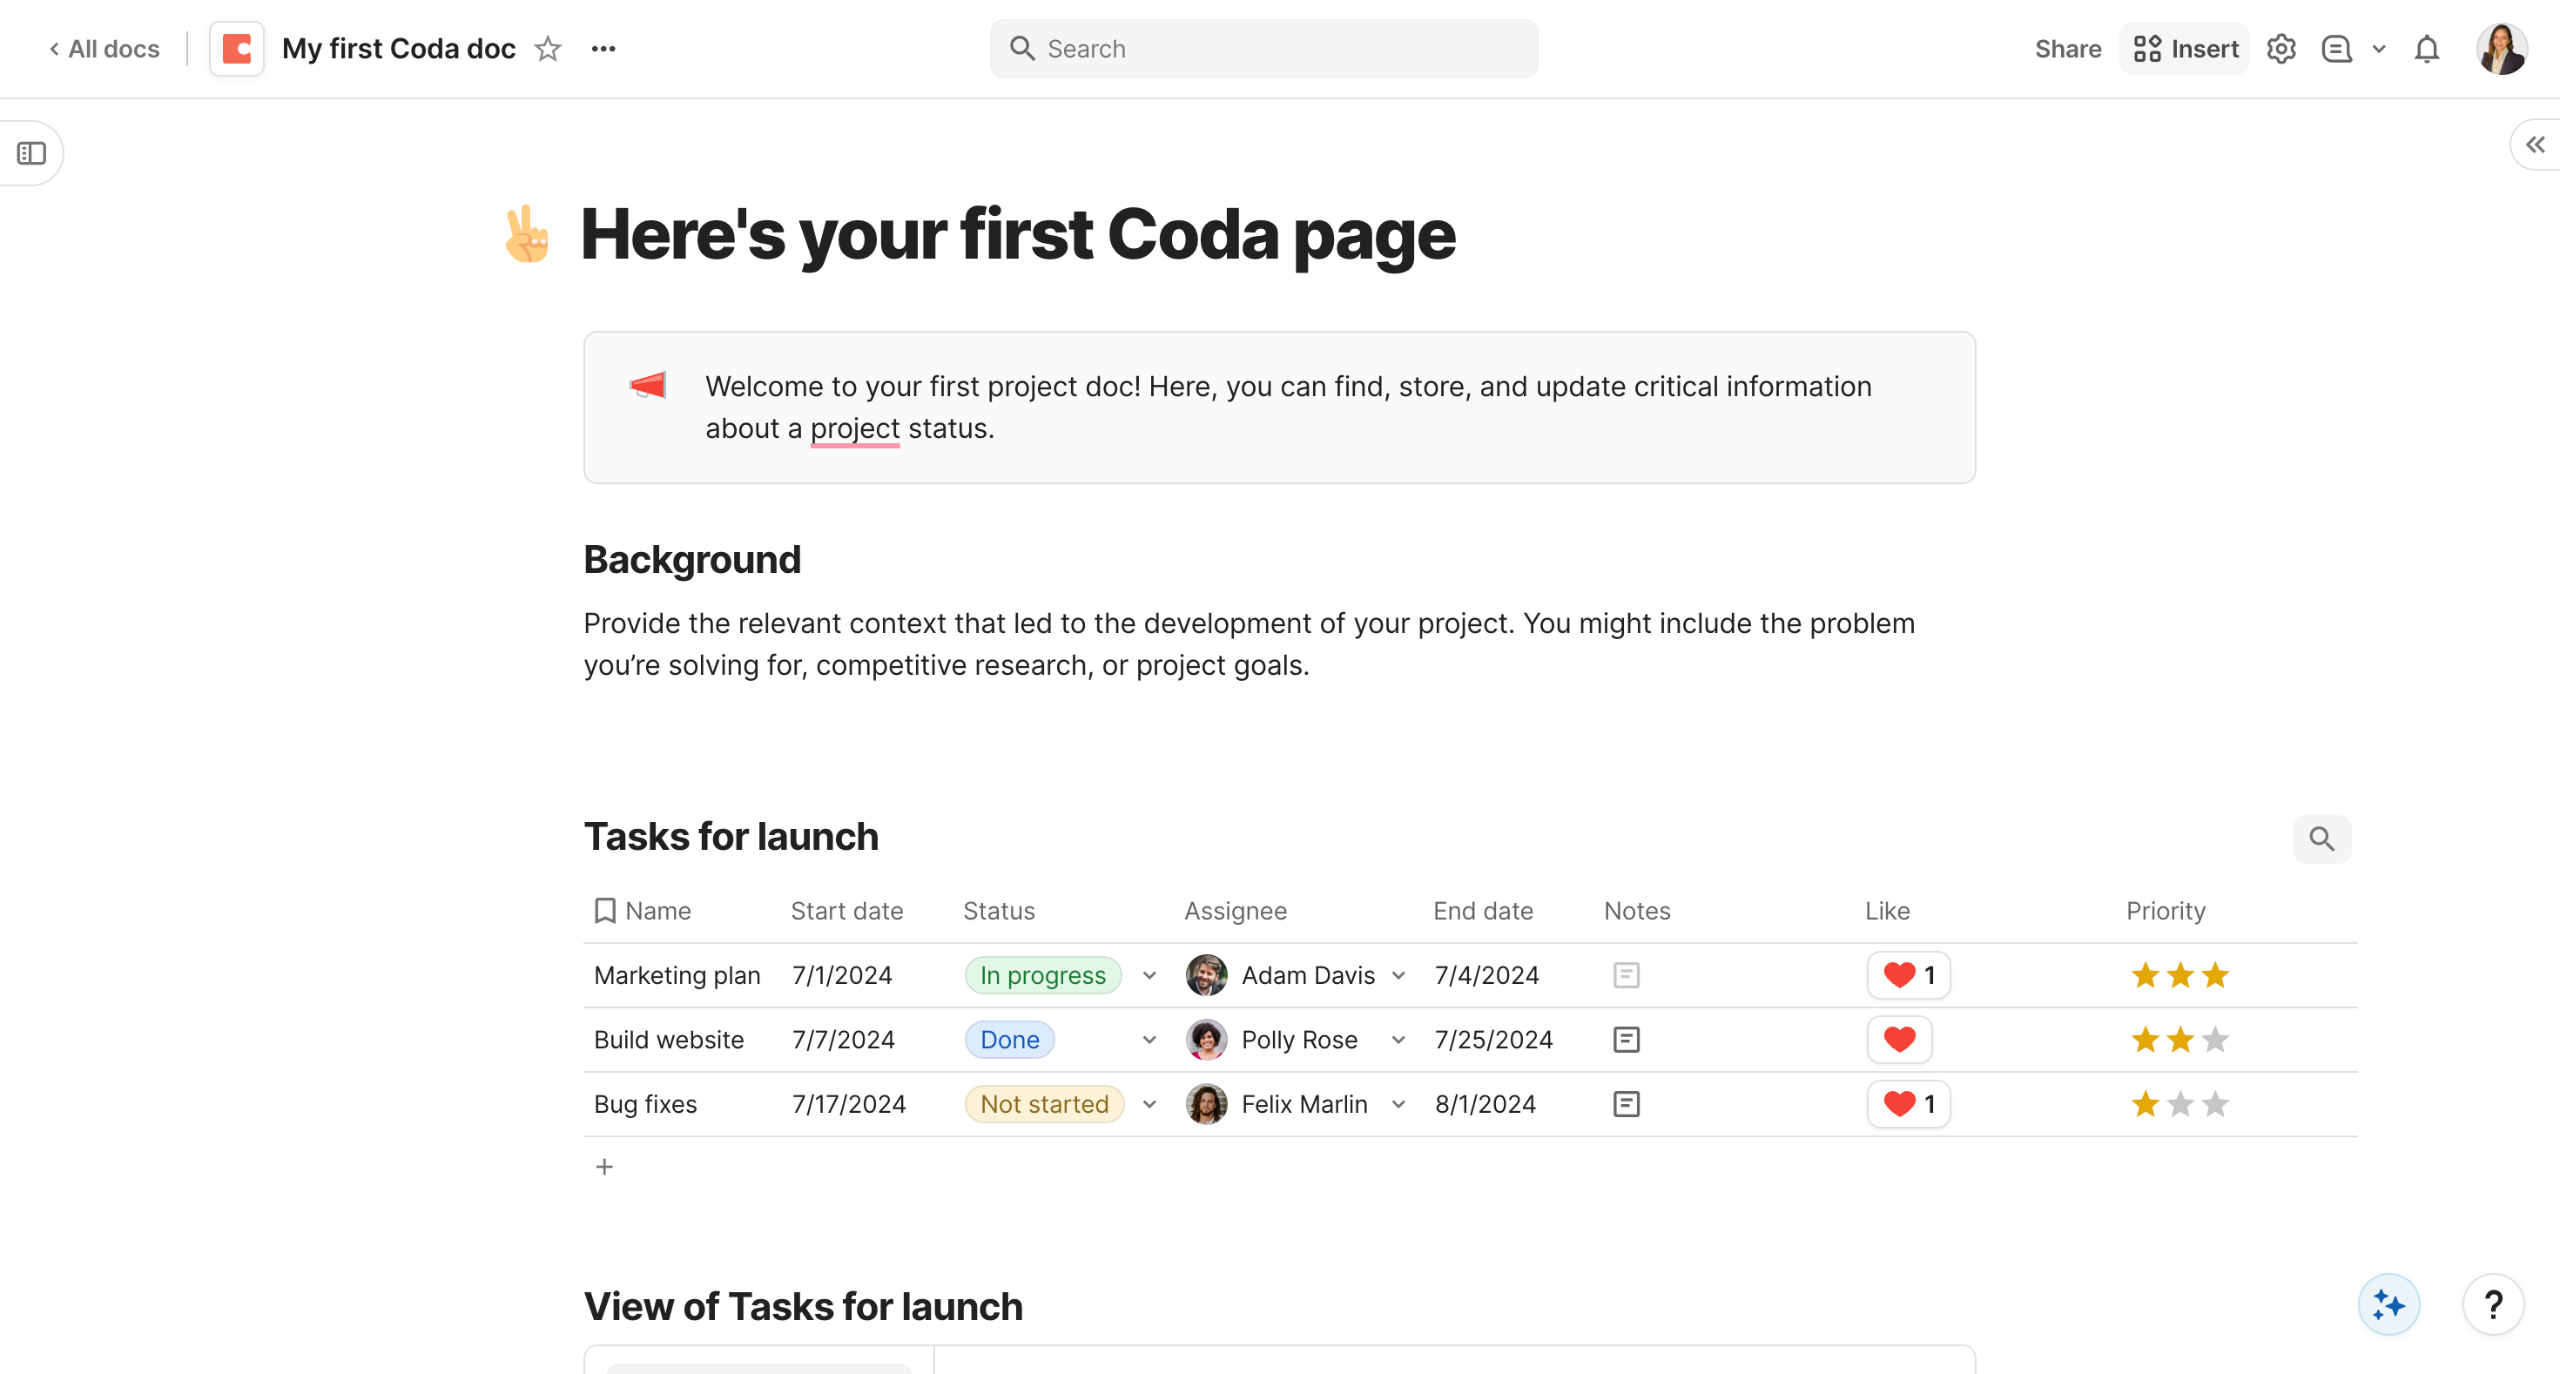
Task: Click the Share menu item
Action: pos(2067,49)
